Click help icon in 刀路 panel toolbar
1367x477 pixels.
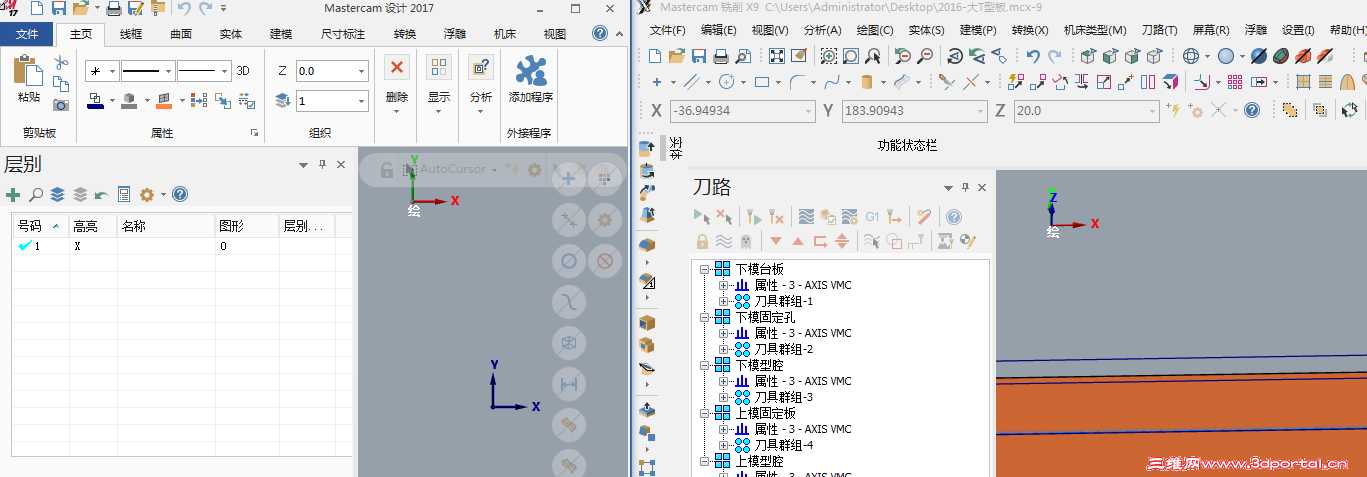click(954, 216)
